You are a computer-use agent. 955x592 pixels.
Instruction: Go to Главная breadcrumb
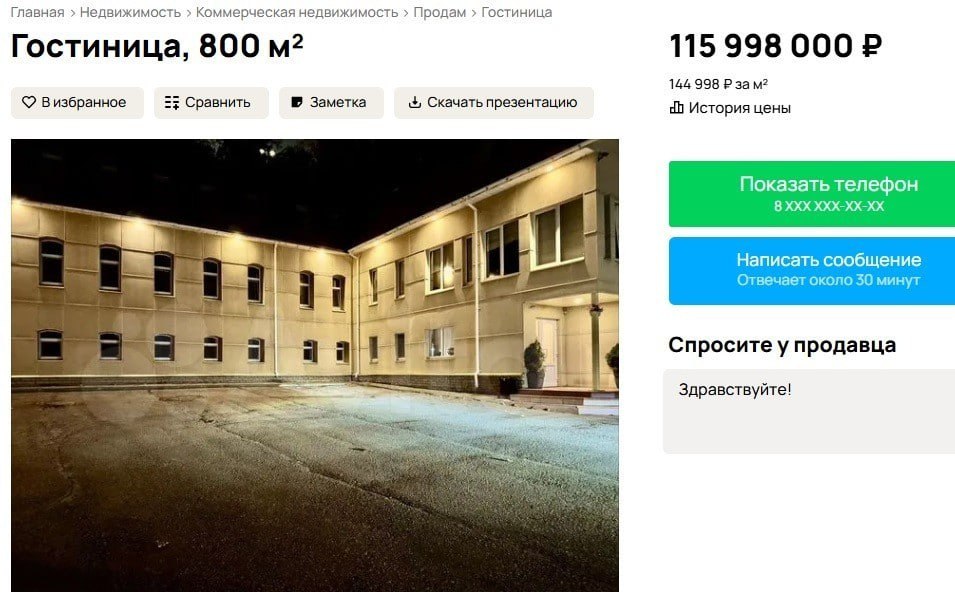(37, 12)
